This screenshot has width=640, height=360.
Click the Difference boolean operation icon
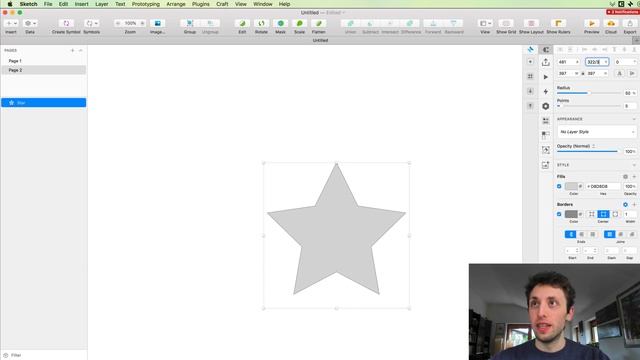coord(410,24)
